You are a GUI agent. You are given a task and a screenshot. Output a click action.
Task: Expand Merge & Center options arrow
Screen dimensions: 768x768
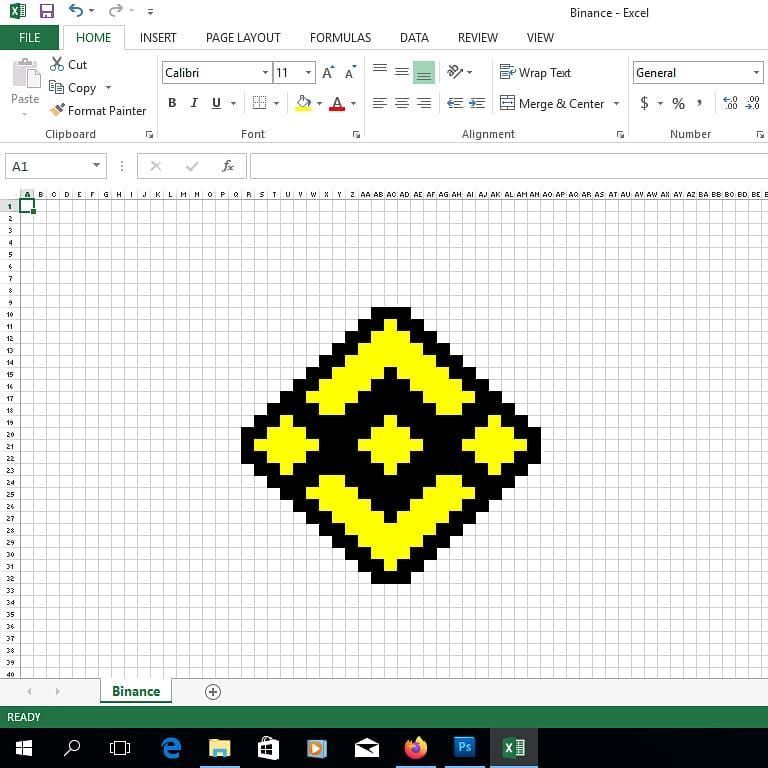[616, 103]
